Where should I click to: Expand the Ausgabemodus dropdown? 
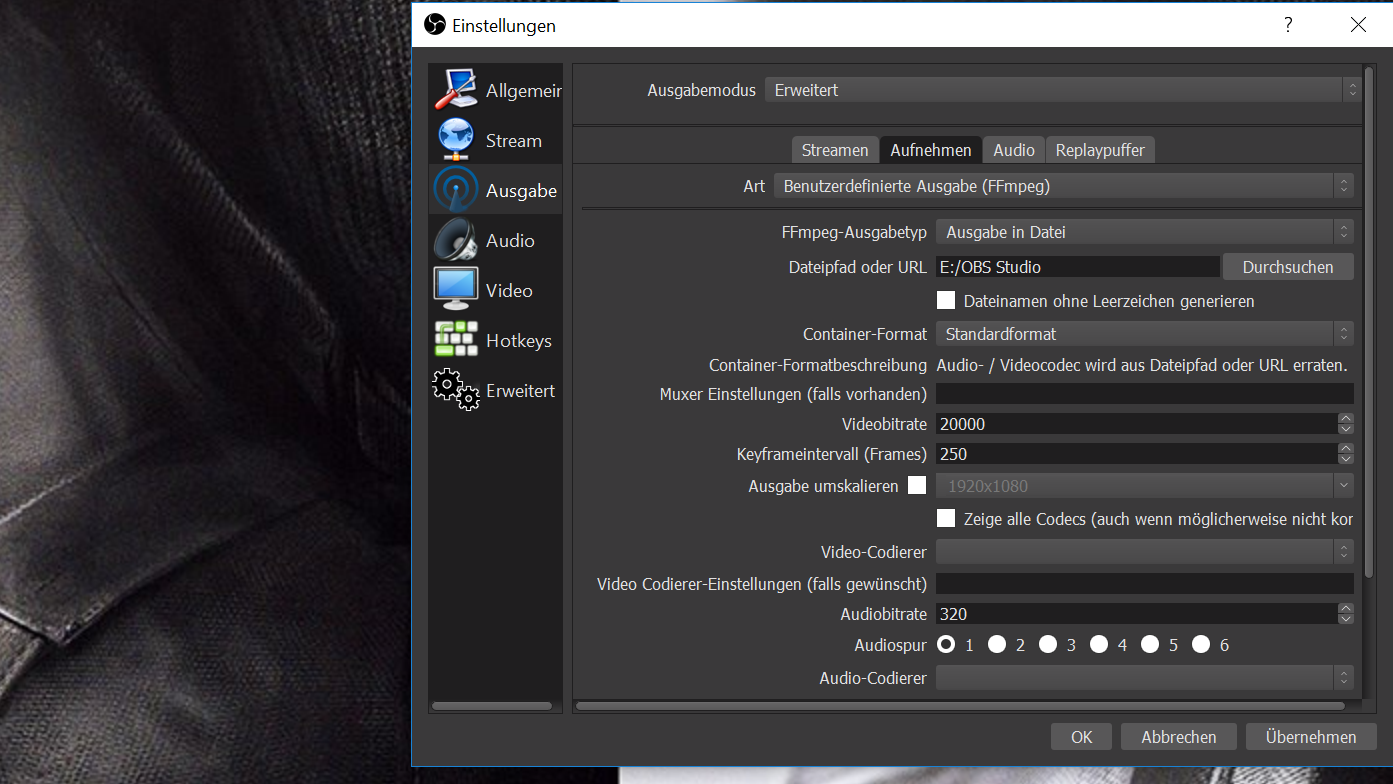tap(1062, 90)
